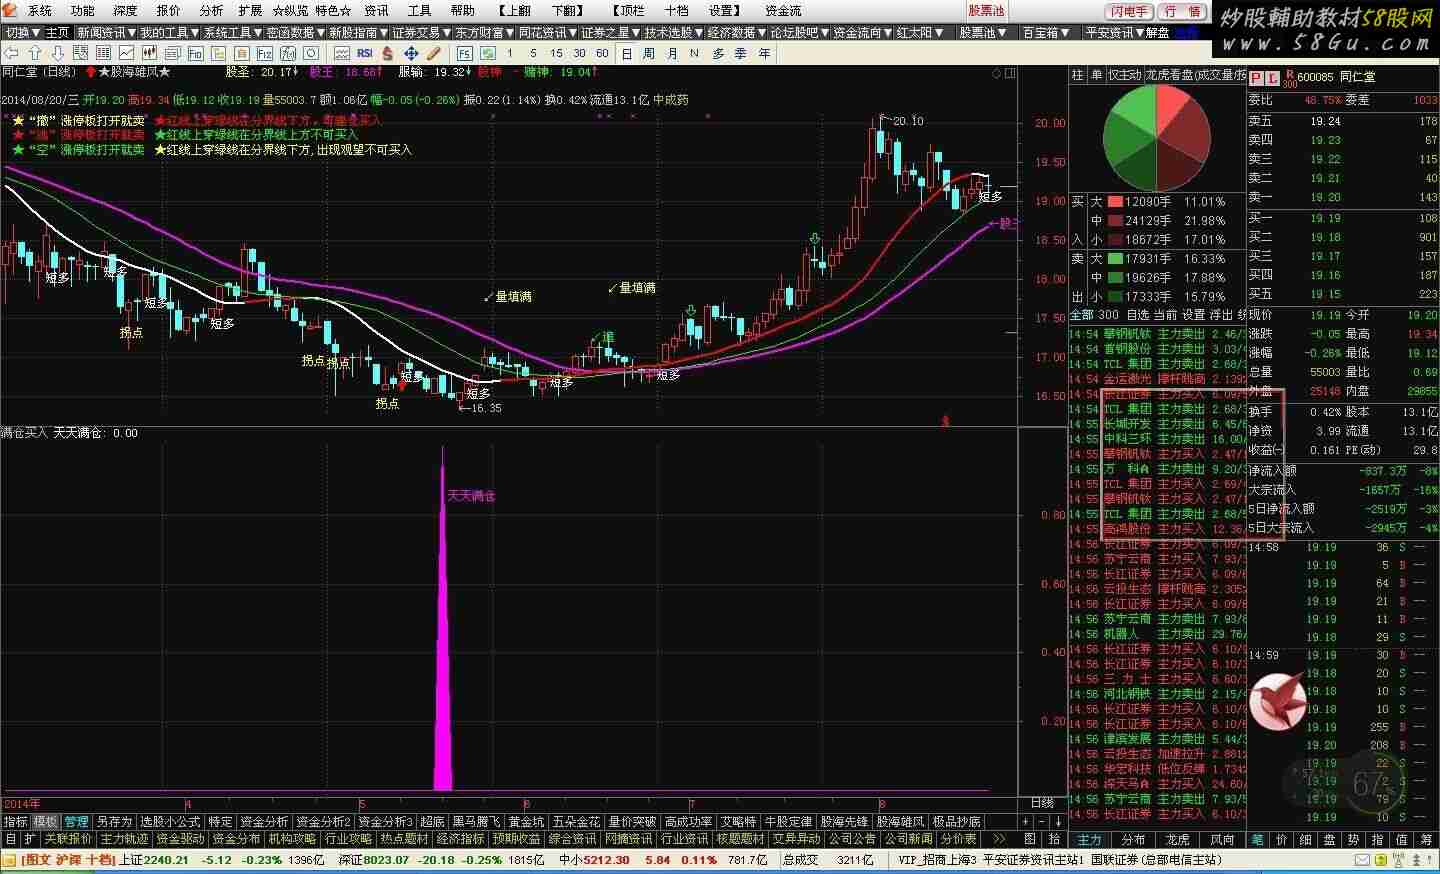Viewport: 1440px width, 874px height.
Task: Click the back arrow toolbar icon
Action: (x=12, y=53)
